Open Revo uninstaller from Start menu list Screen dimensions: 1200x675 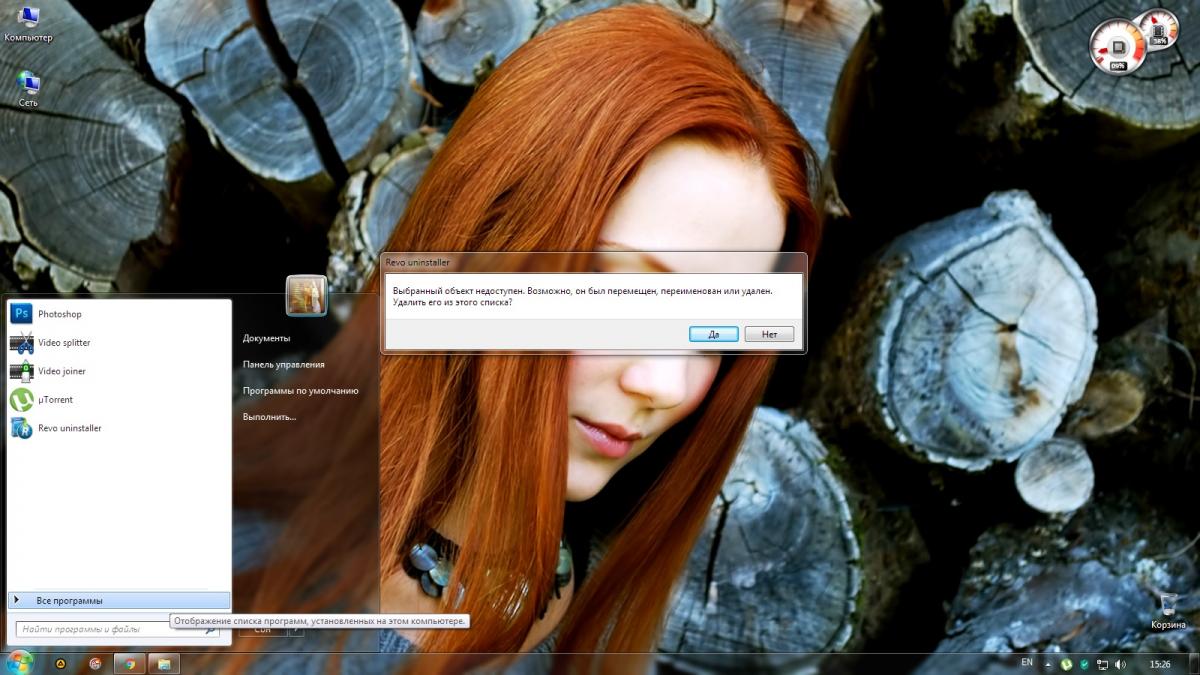tap(119, 428)
